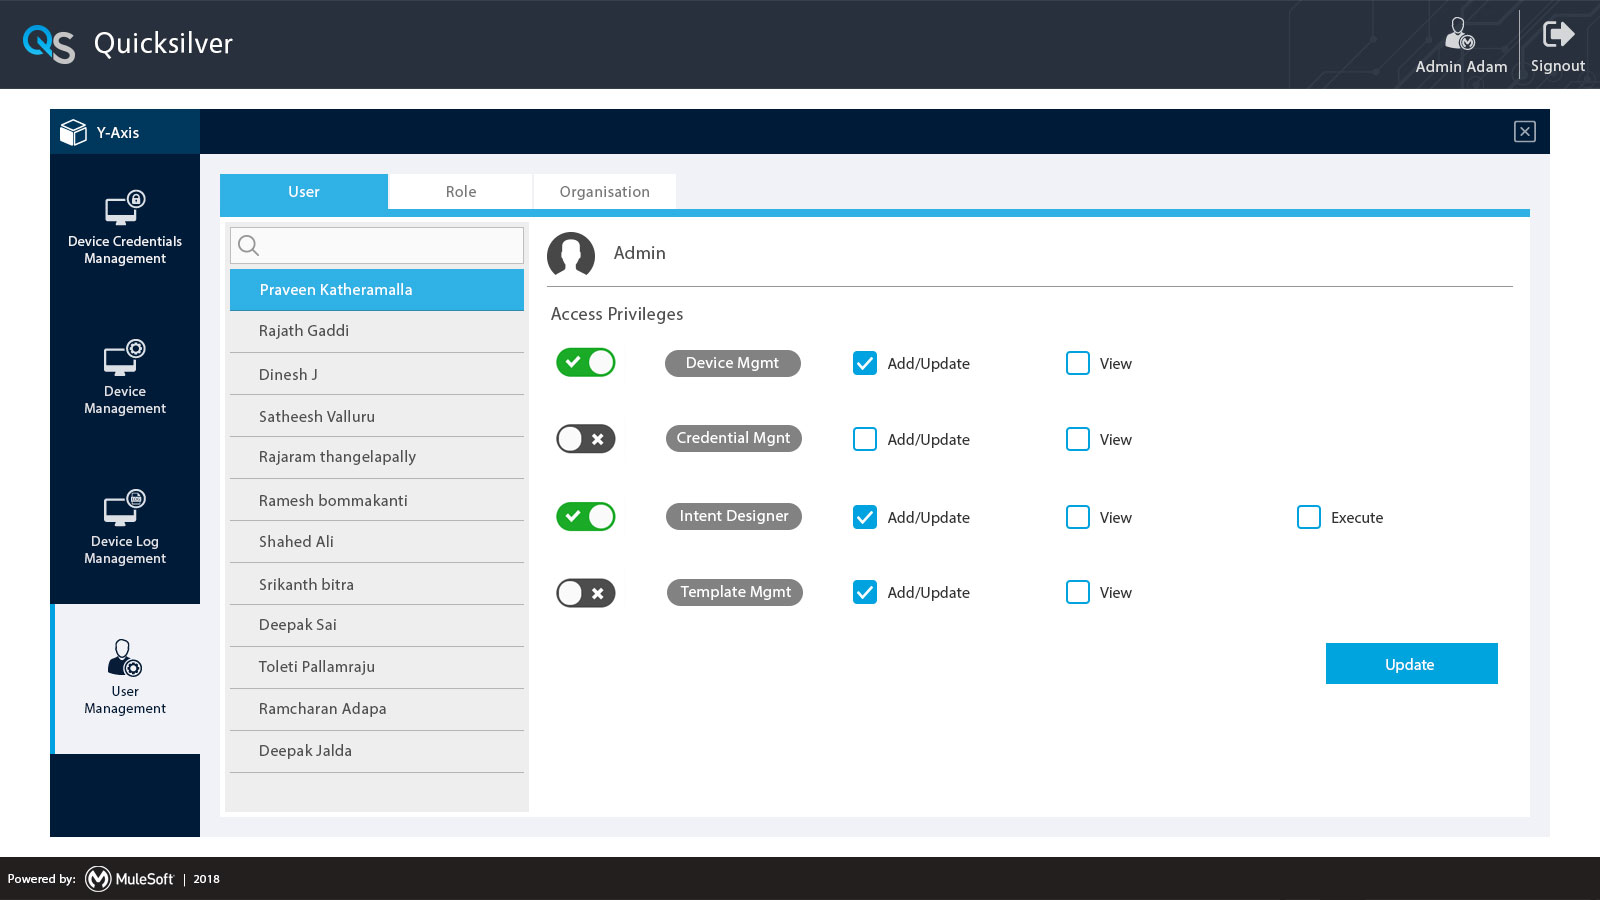
Task: Switch to the Organisation tab
Action: 604,192
